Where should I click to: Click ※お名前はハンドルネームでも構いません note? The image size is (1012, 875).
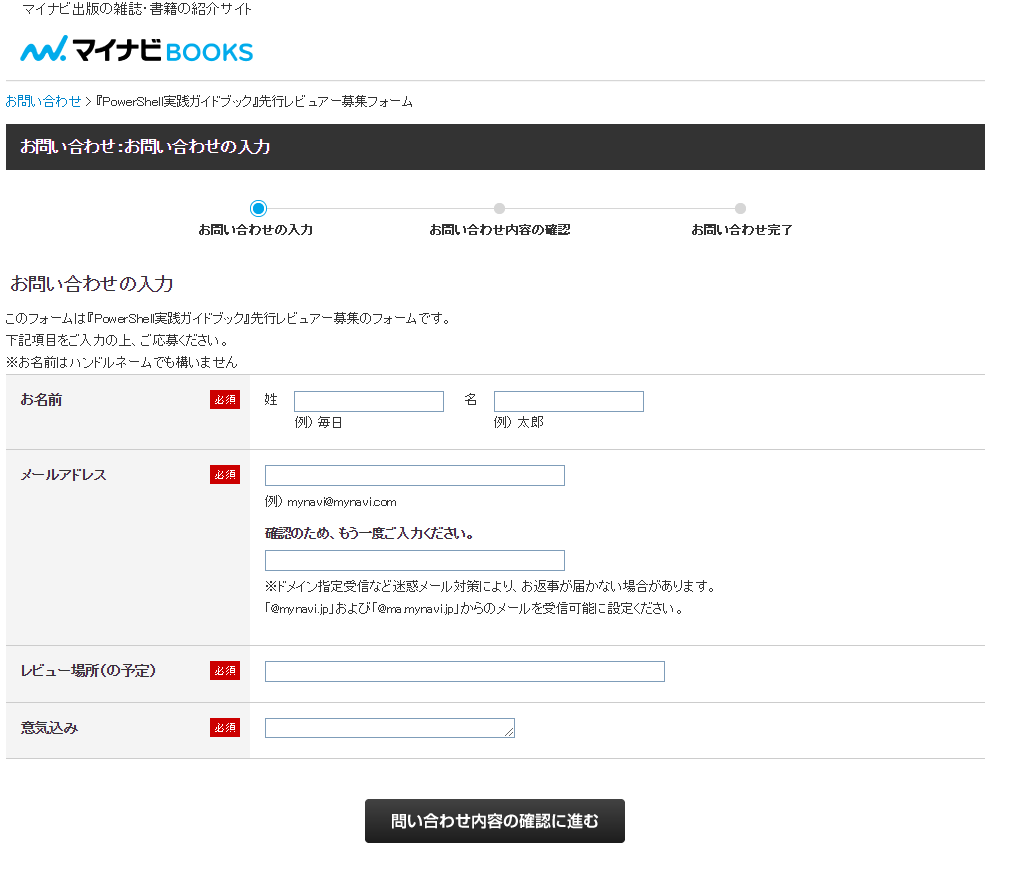[x=121, y=362]
